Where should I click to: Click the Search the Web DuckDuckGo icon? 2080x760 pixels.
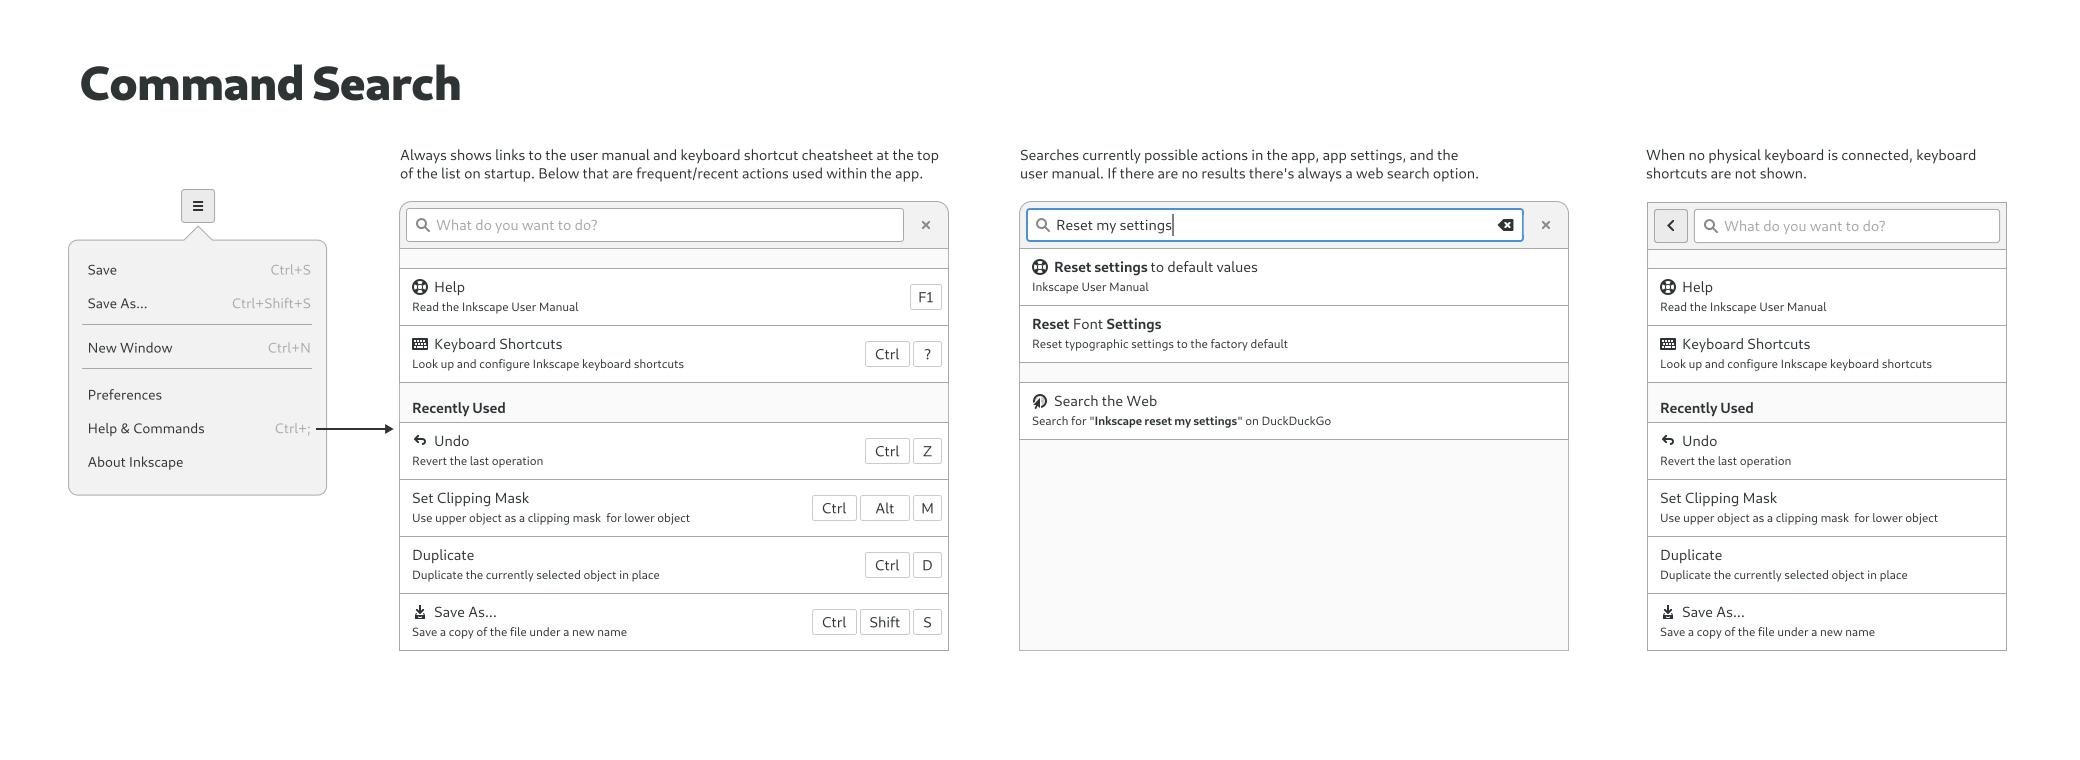1040,401
